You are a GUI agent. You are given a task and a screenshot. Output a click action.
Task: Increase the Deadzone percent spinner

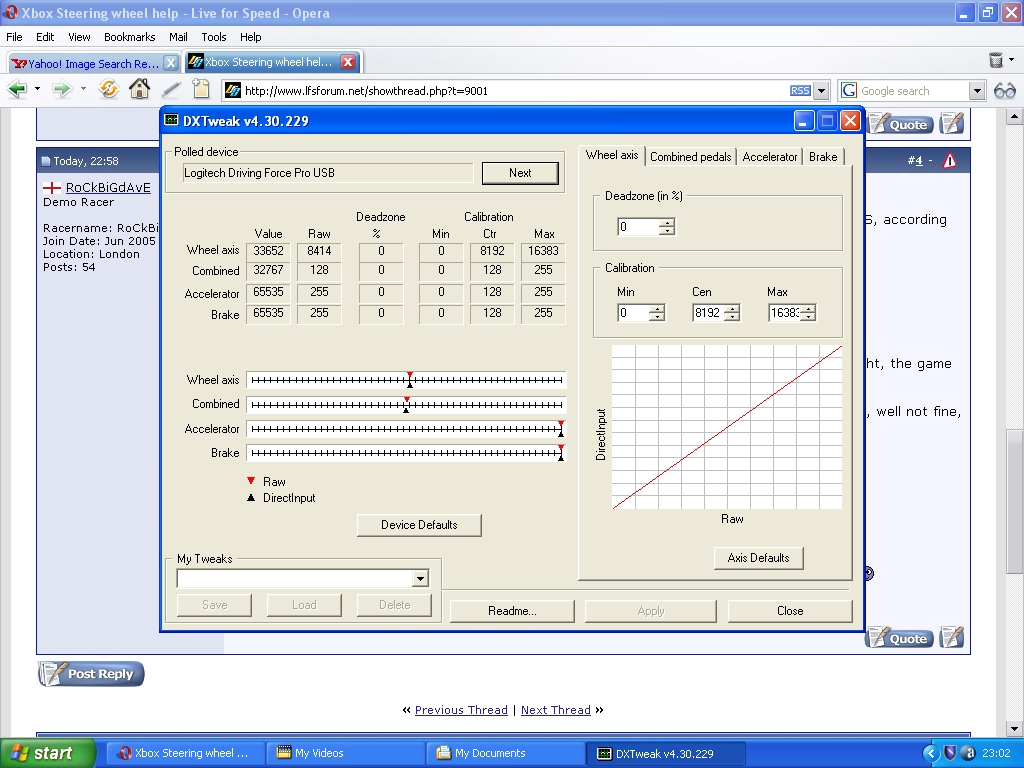[667, 223]
